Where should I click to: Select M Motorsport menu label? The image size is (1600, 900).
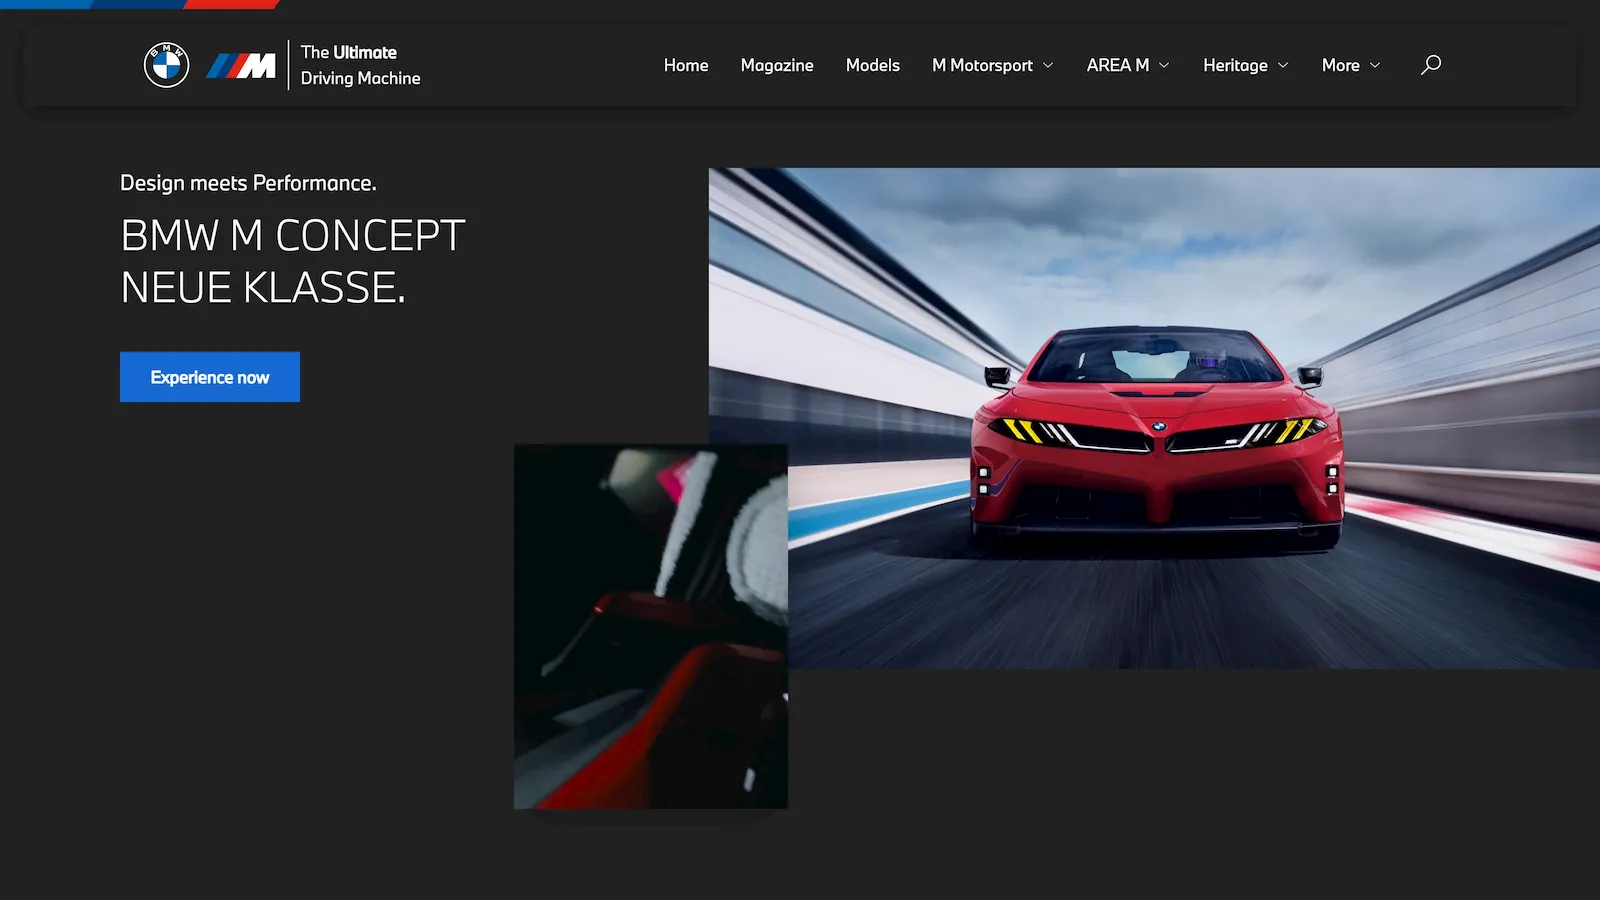[x=982, y=65]
